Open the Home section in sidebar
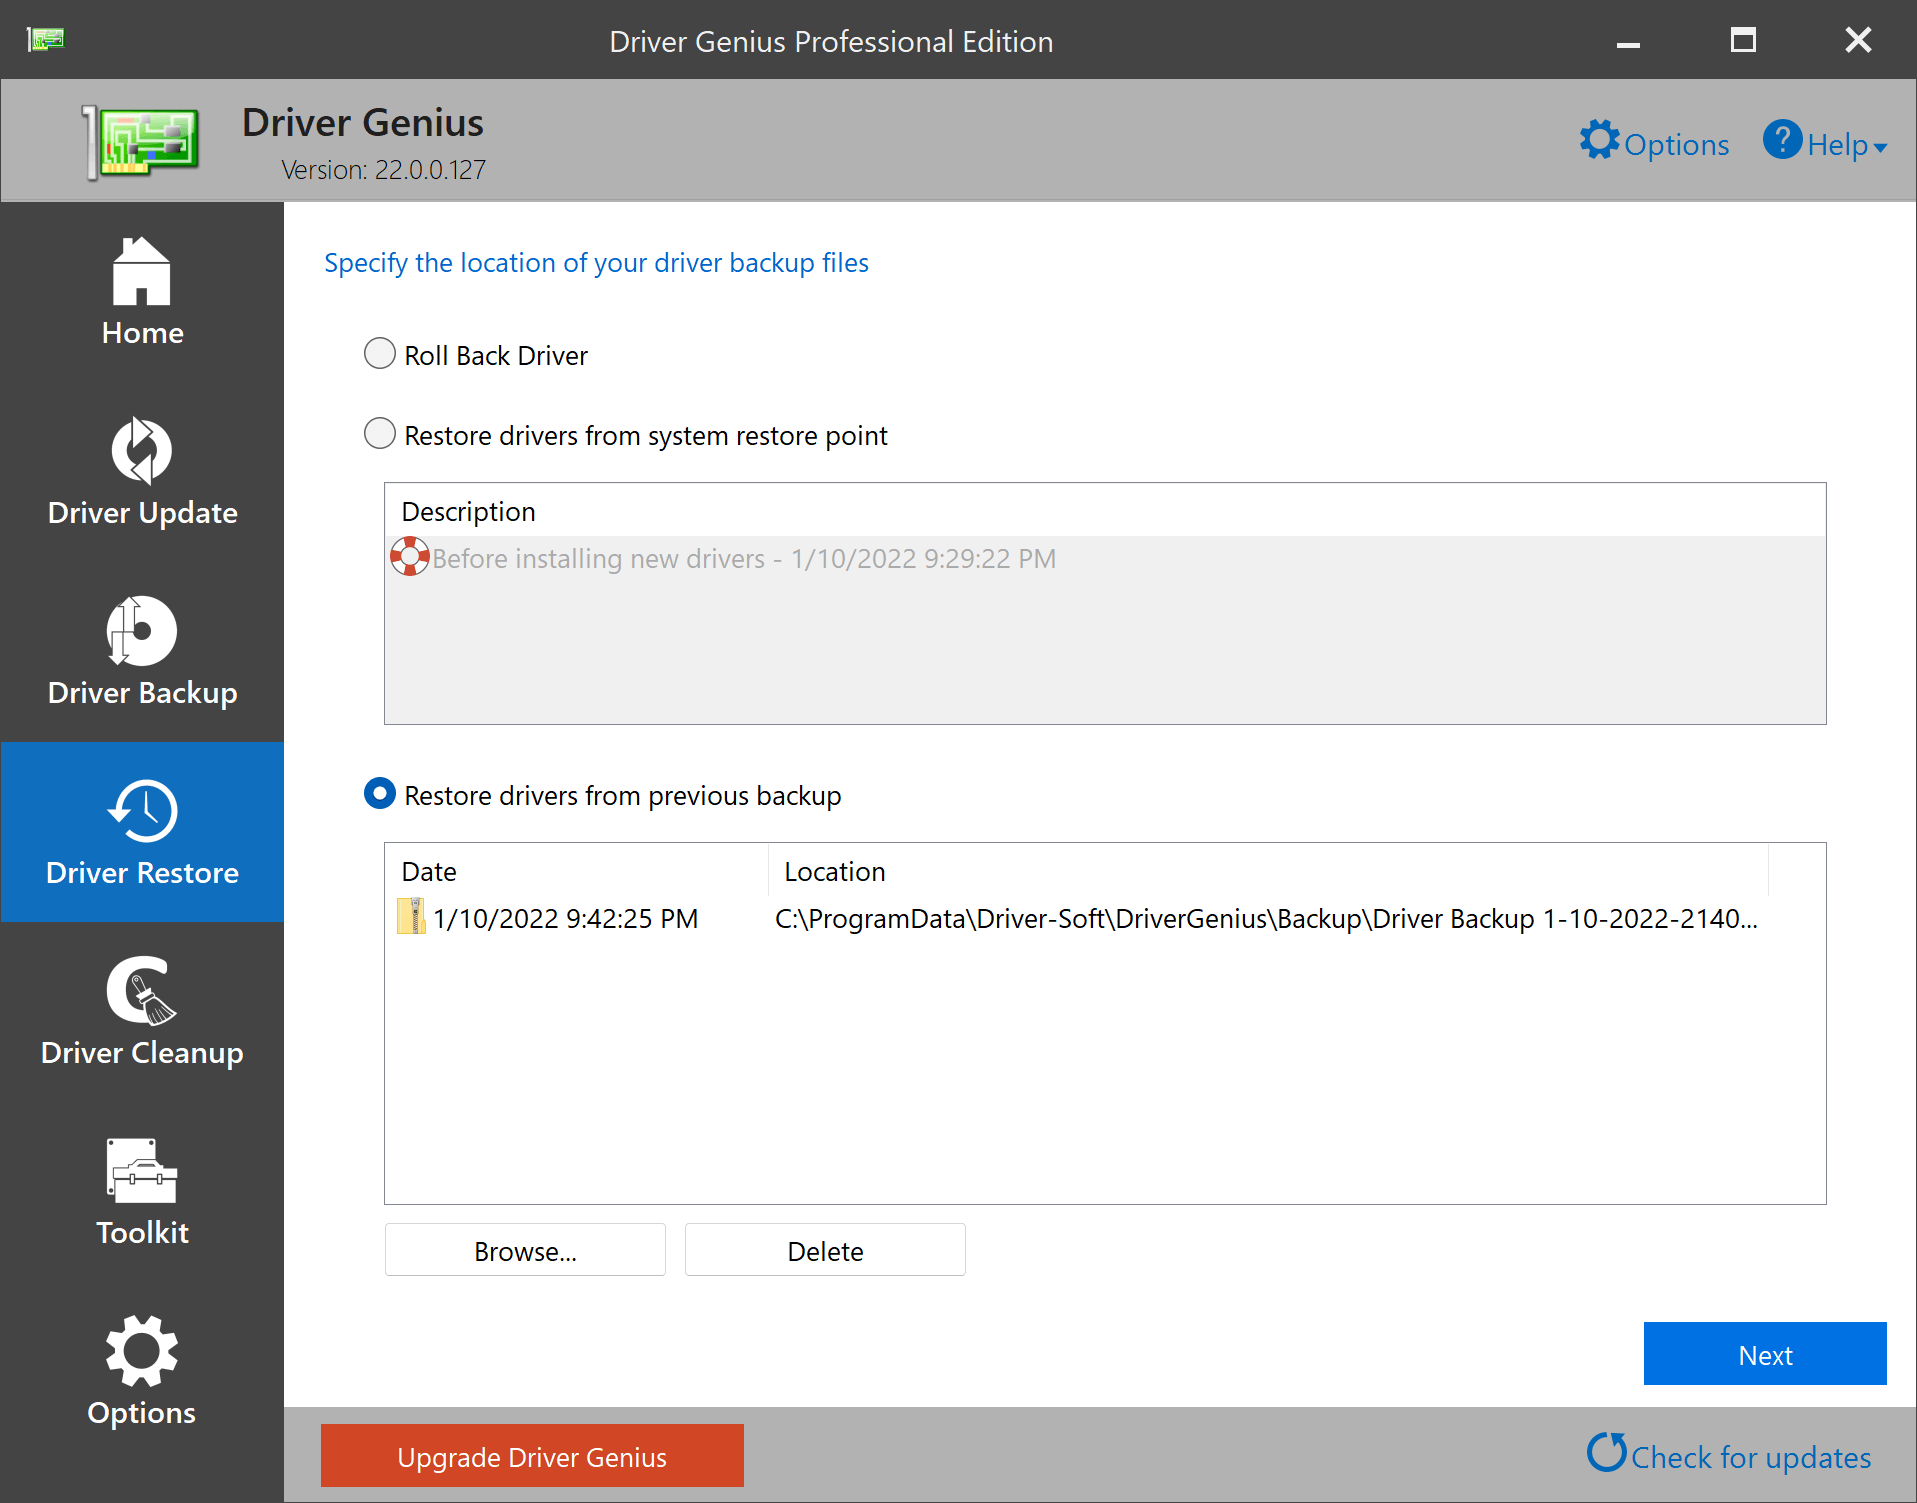The height and width of the screenshot is (1503, 1917). pos(142,292)
